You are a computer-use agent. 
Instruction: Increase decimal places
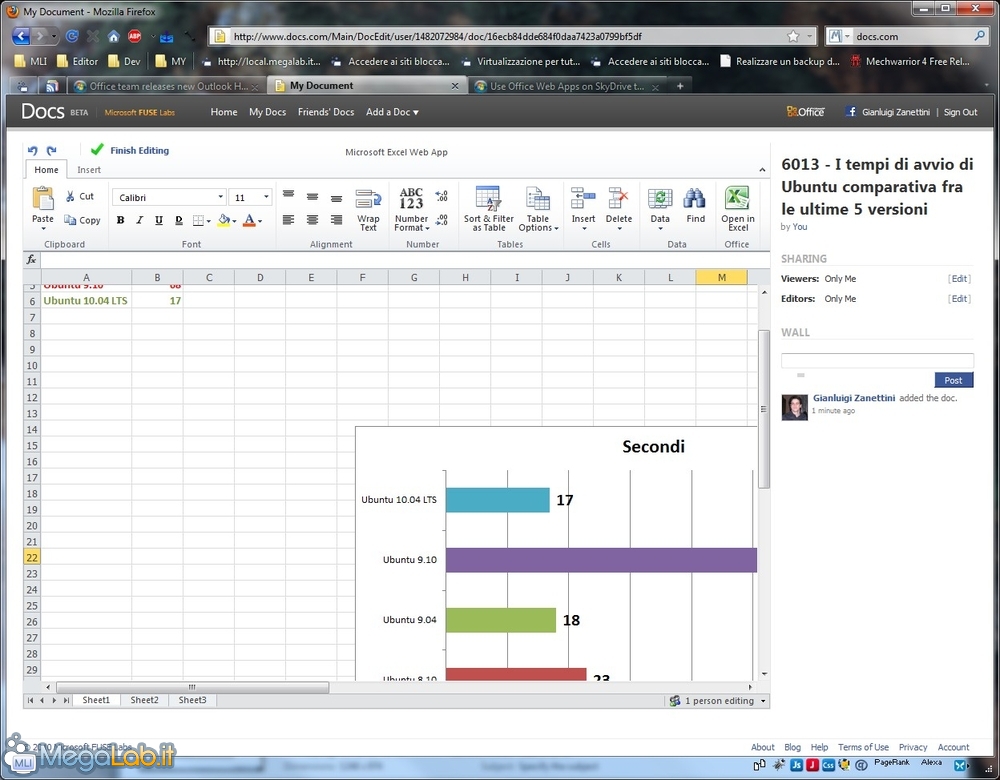(441, 196)
